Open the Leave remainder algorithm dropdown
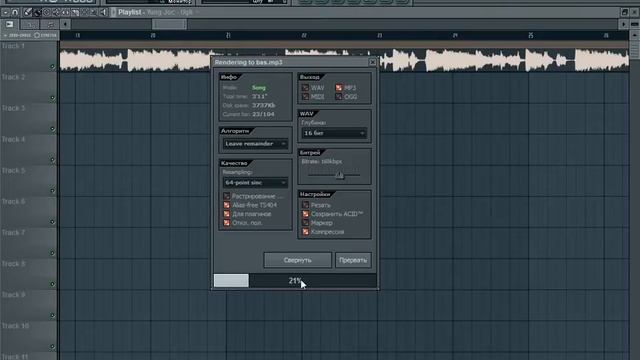 (255, 144)
